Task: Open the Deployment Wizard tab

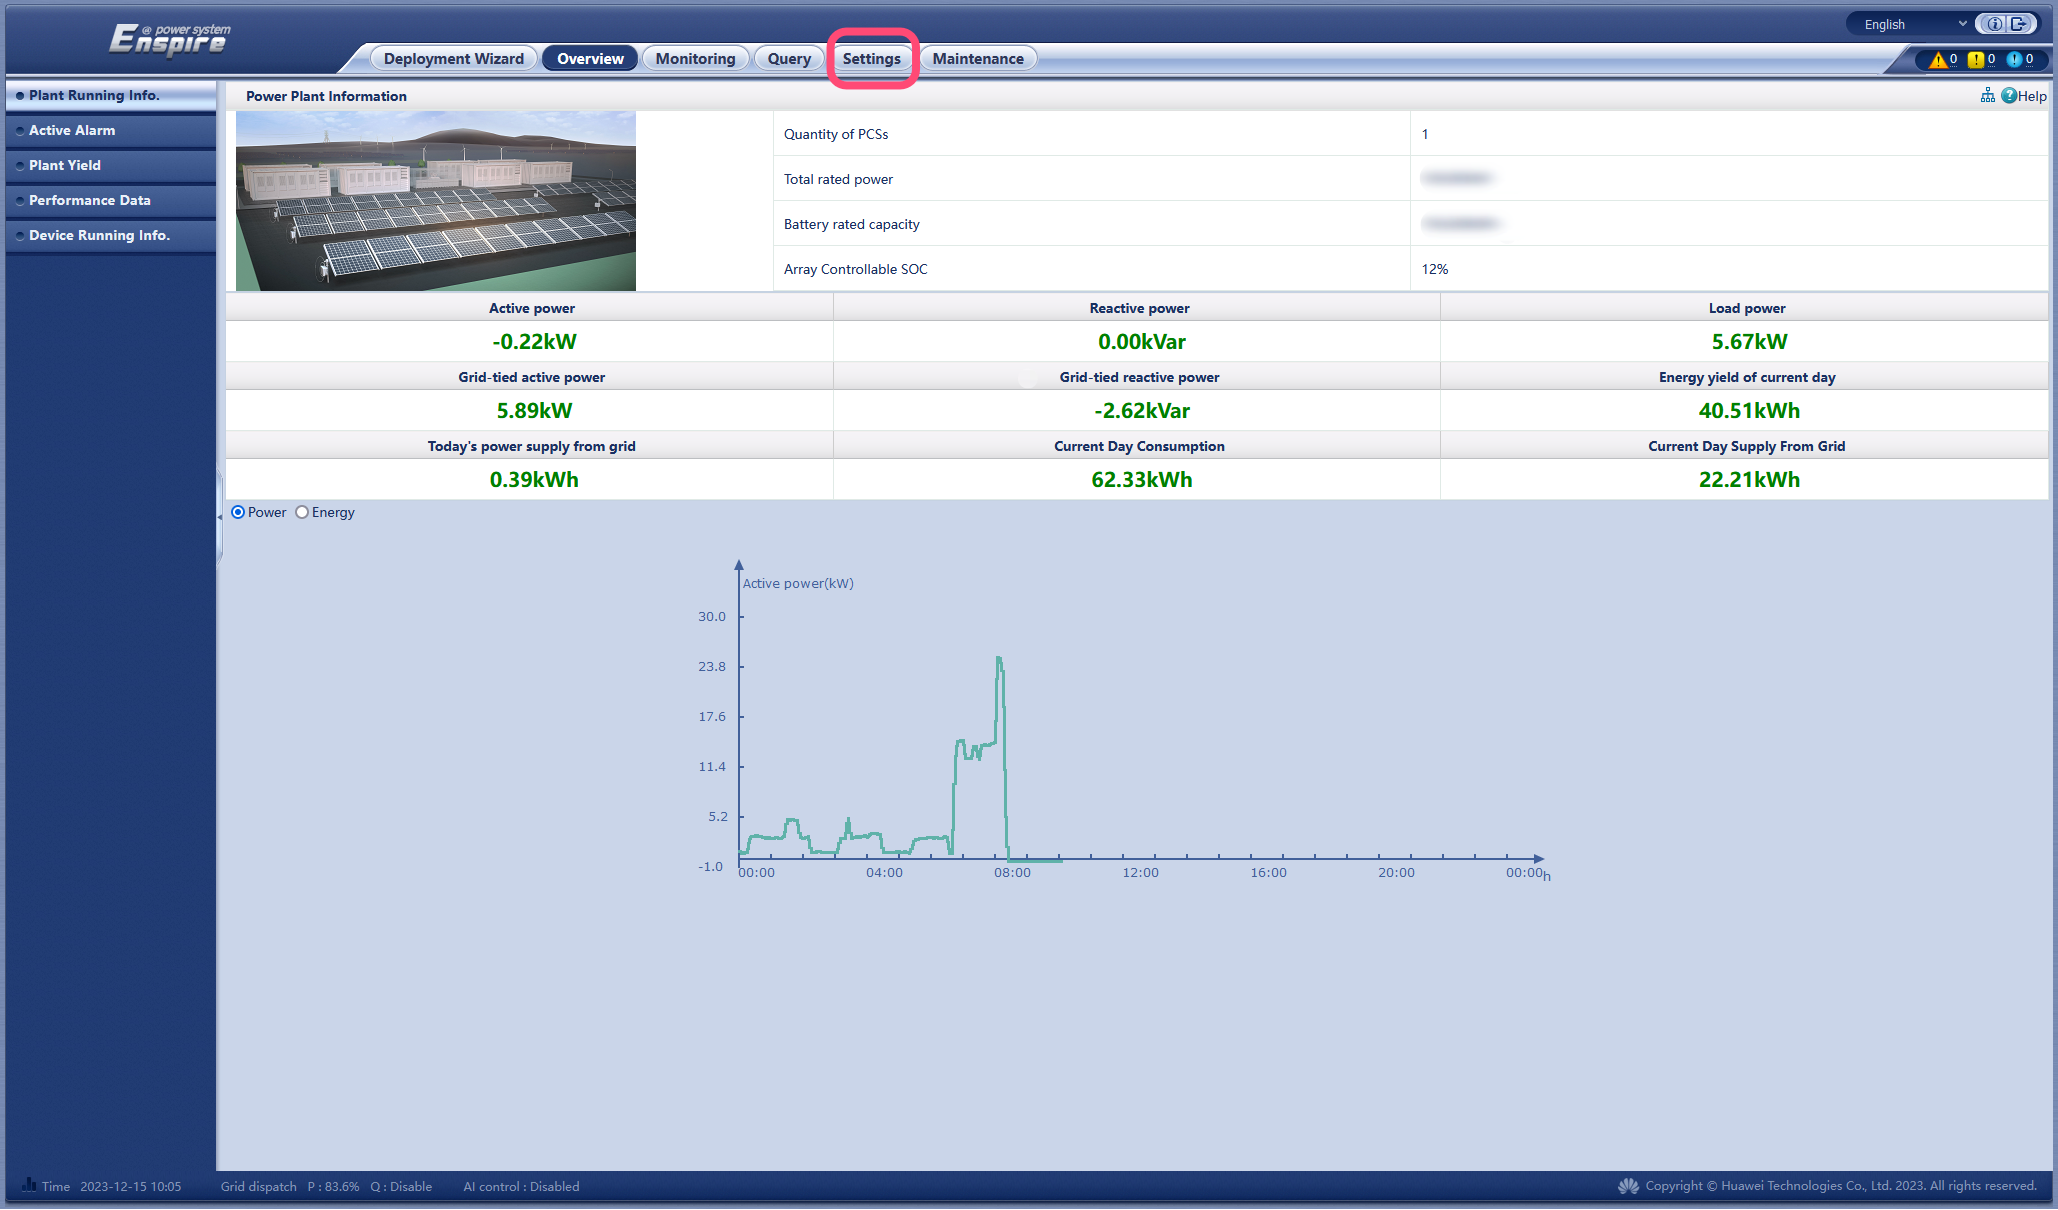Action: [x=453, y=59]
